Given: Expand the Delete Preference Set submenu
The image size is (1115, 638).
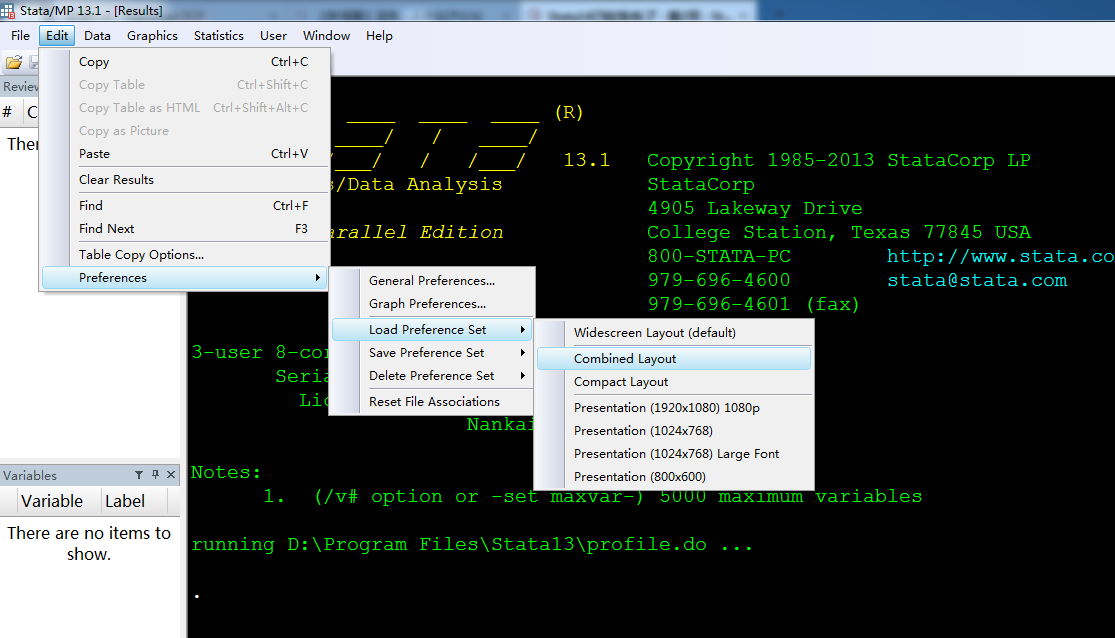Looking at the screenshot, I should (x=432, y=376).
